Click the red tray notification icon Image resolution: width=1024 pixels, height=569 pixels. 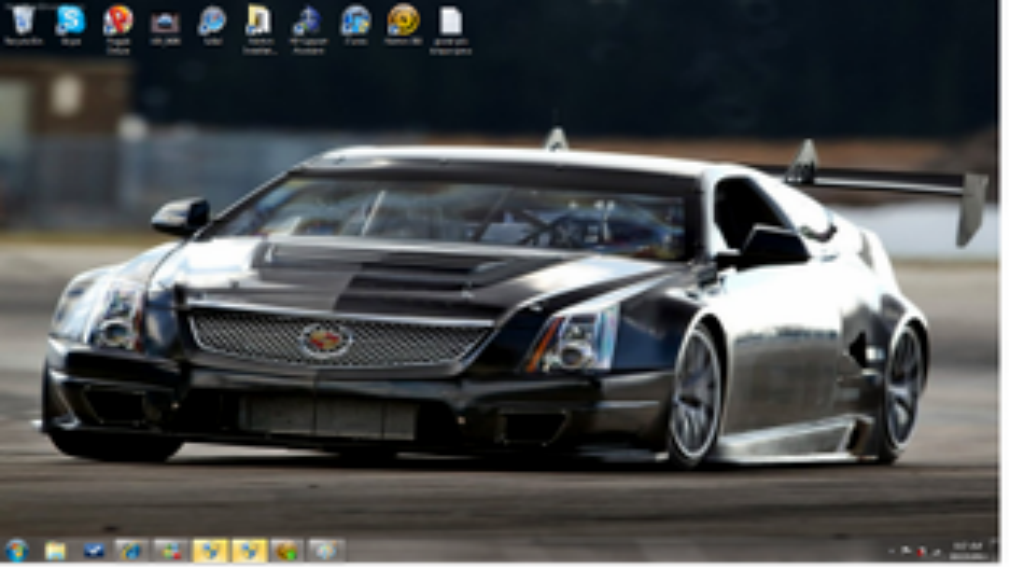pyautogui.click(x=921, y=552)
